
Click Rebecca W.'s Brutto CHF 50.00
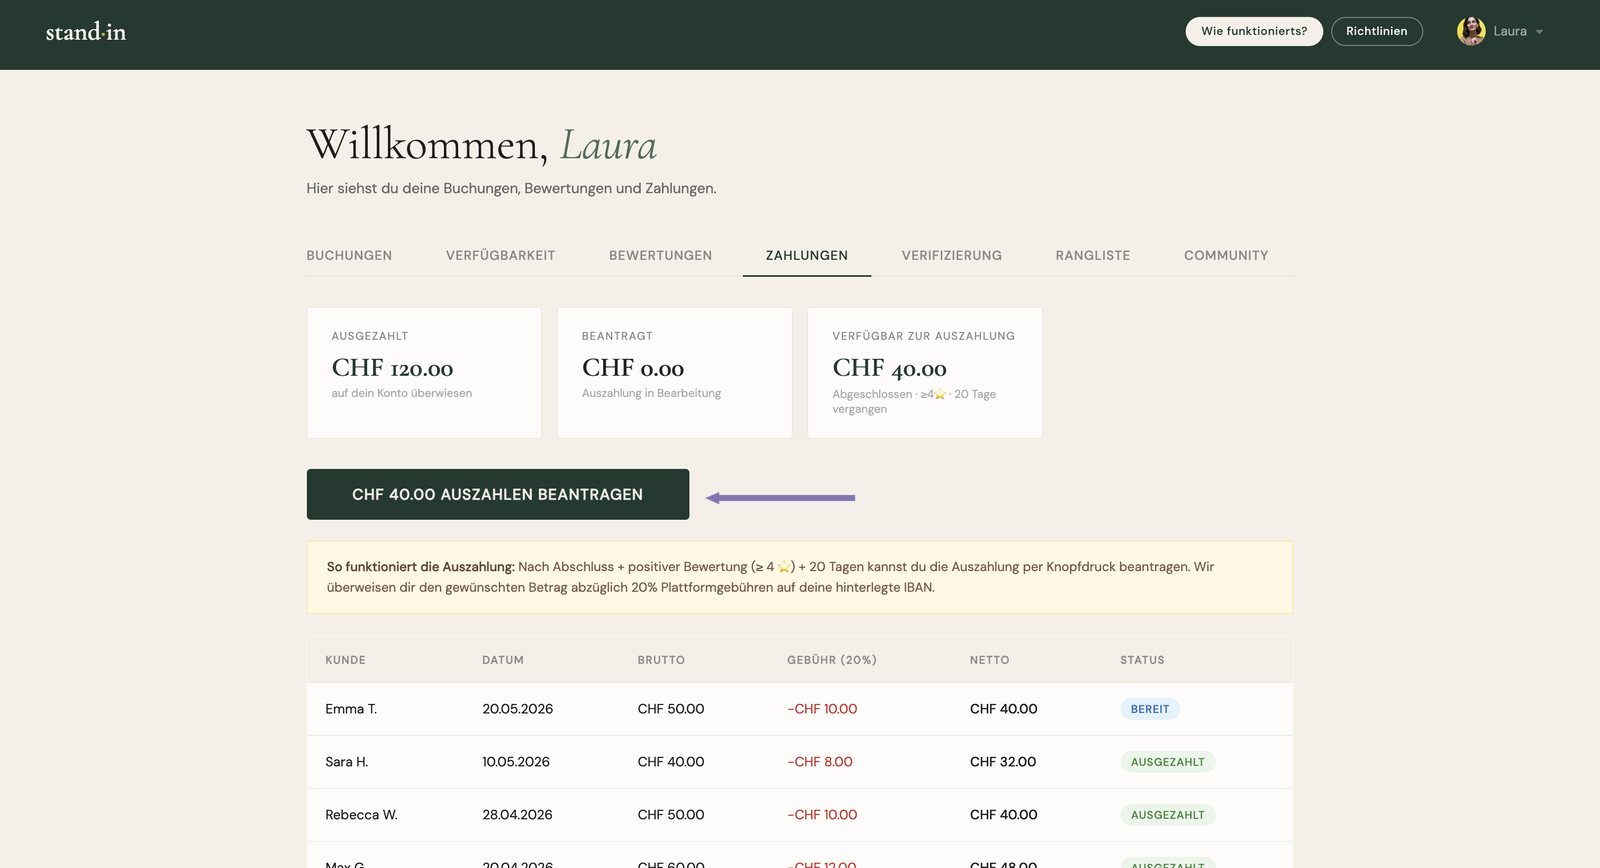(x=671, y=815)
